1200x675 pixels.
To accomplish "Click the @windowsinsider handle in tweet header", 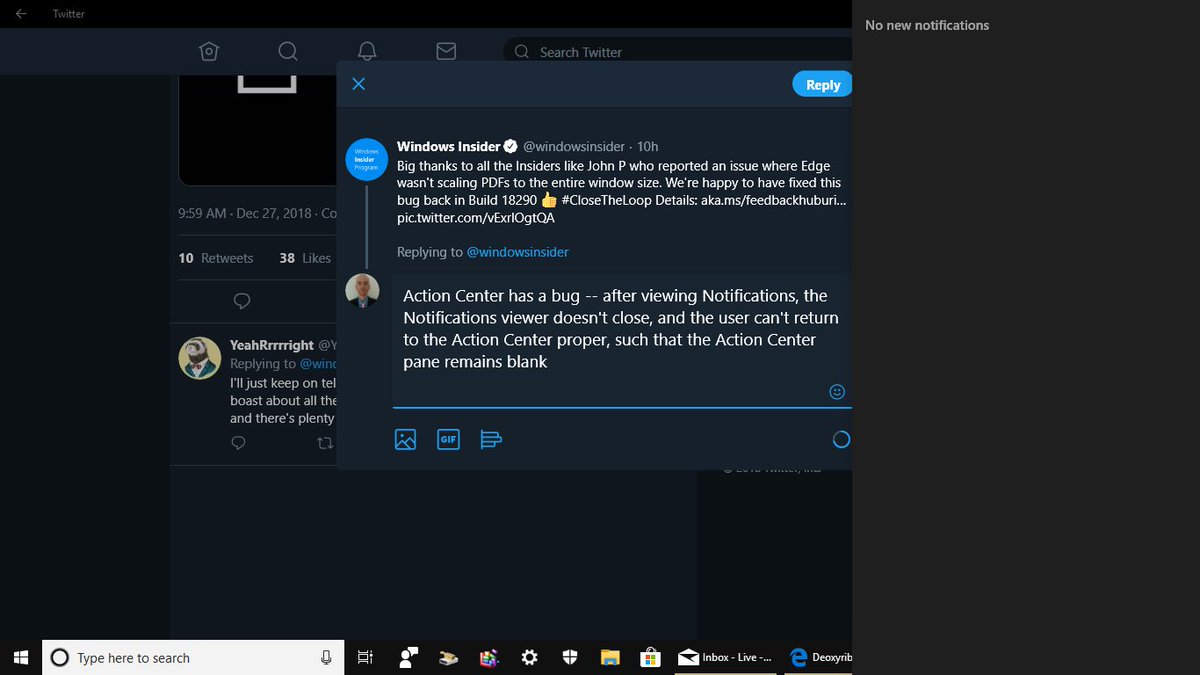I will 573,146.
